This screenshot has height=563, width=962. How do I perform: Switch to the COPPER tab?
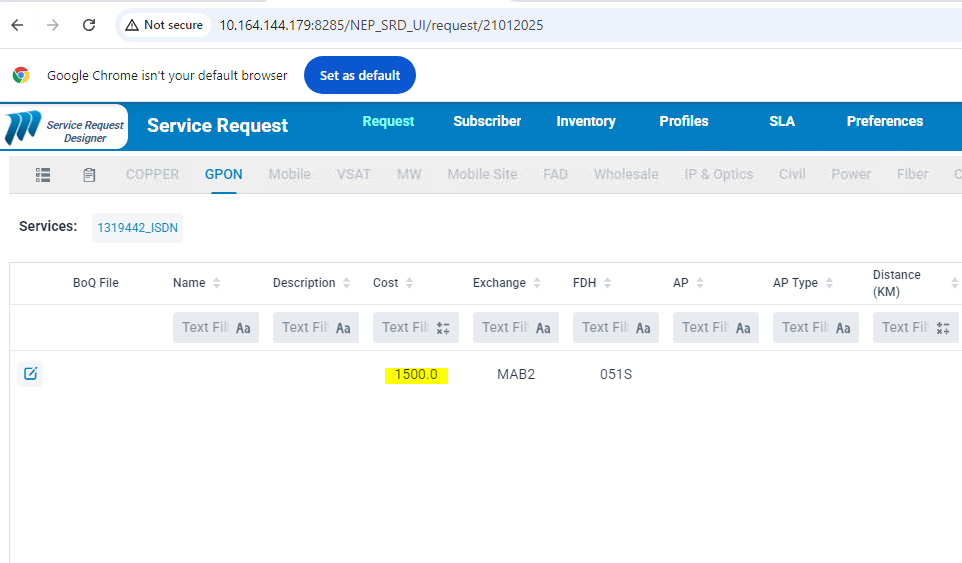152,174
